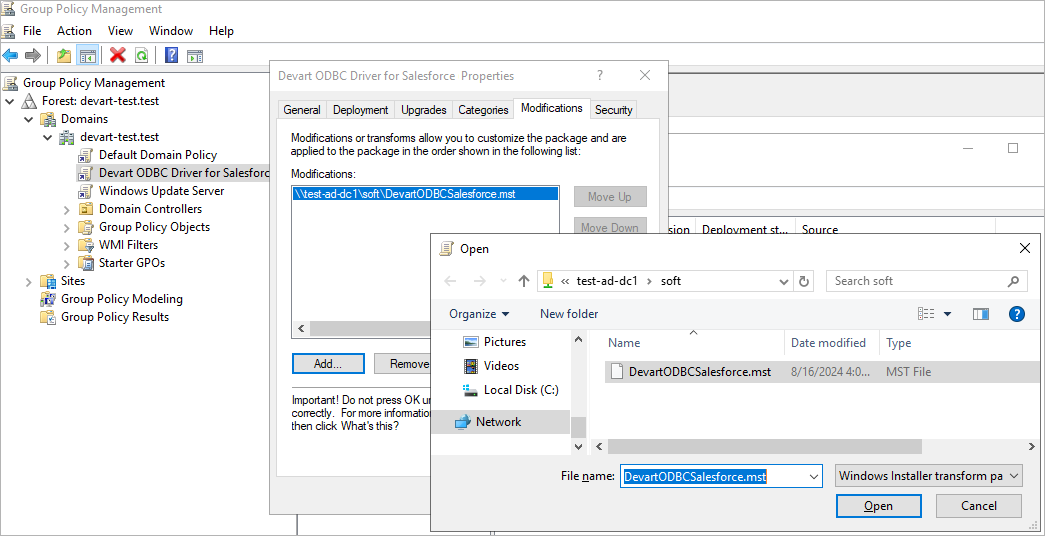Switch to the Deployment tab

[x=361, y=110]
